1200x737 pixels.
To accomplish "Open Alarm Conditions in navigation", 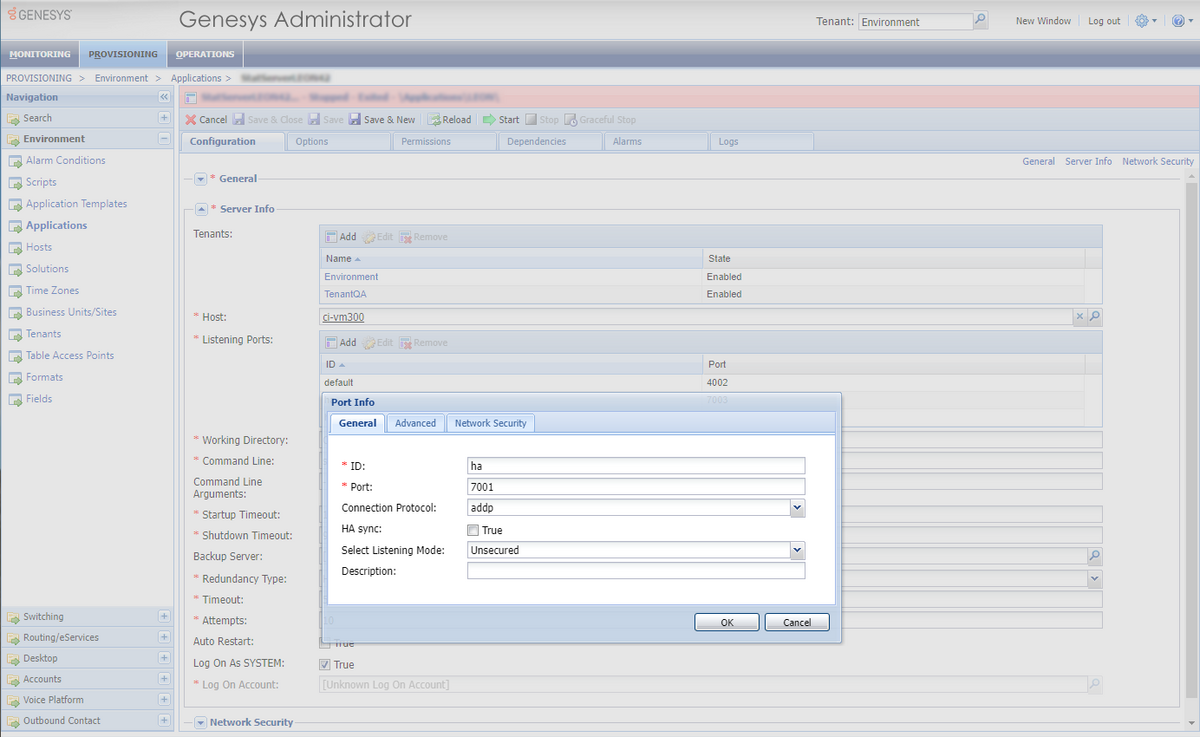I will pos(65,160).
